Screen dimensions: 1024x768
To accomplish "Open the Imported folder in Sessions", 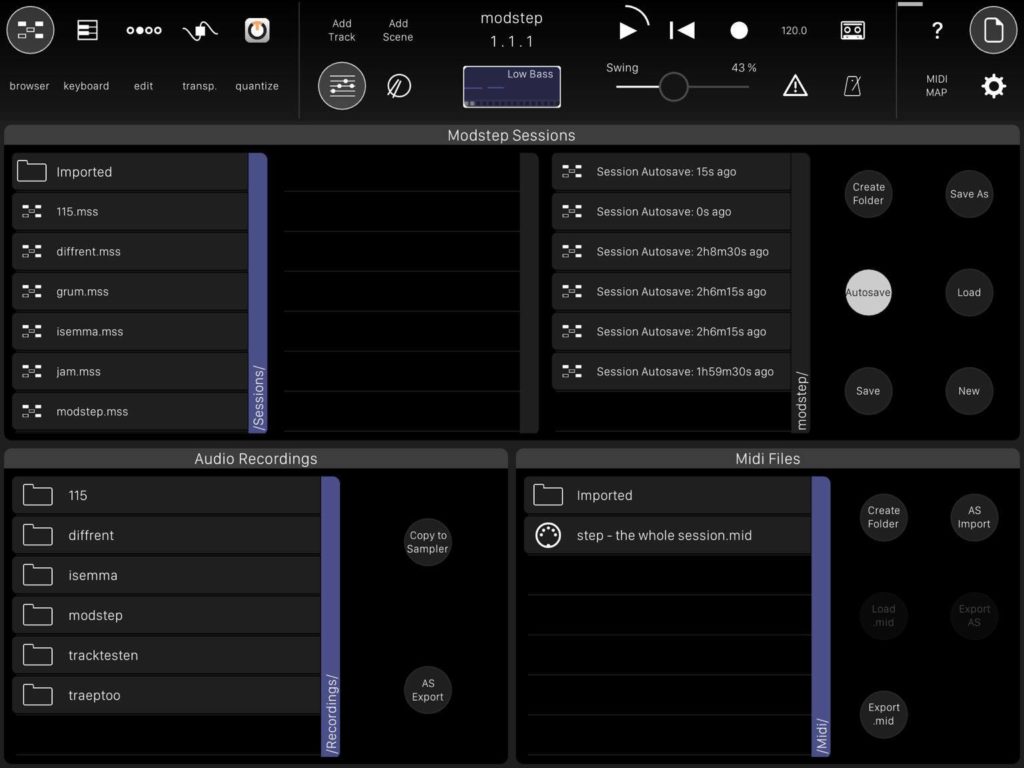I will [130, 172].
